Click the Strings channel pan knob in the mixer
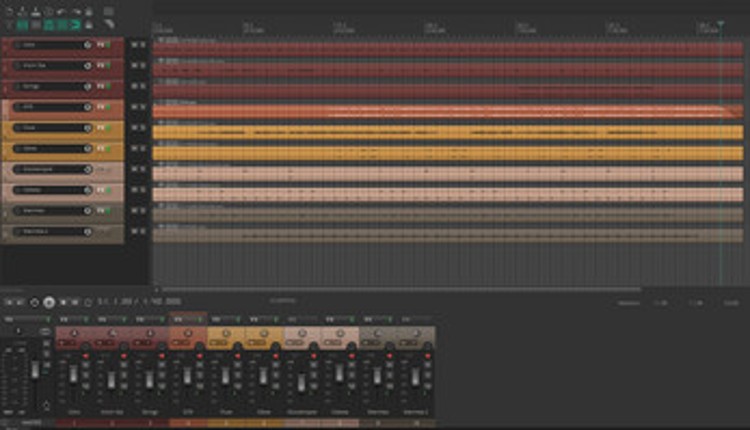This screenshot has width=750, height=430. click(148, 332)
